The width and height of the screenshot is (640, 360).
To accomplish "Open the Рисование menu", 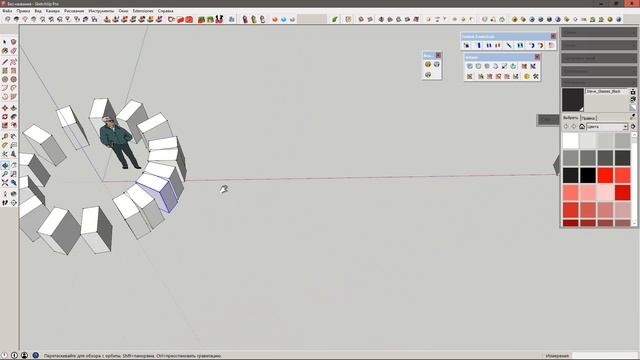I will coord(74,11).
